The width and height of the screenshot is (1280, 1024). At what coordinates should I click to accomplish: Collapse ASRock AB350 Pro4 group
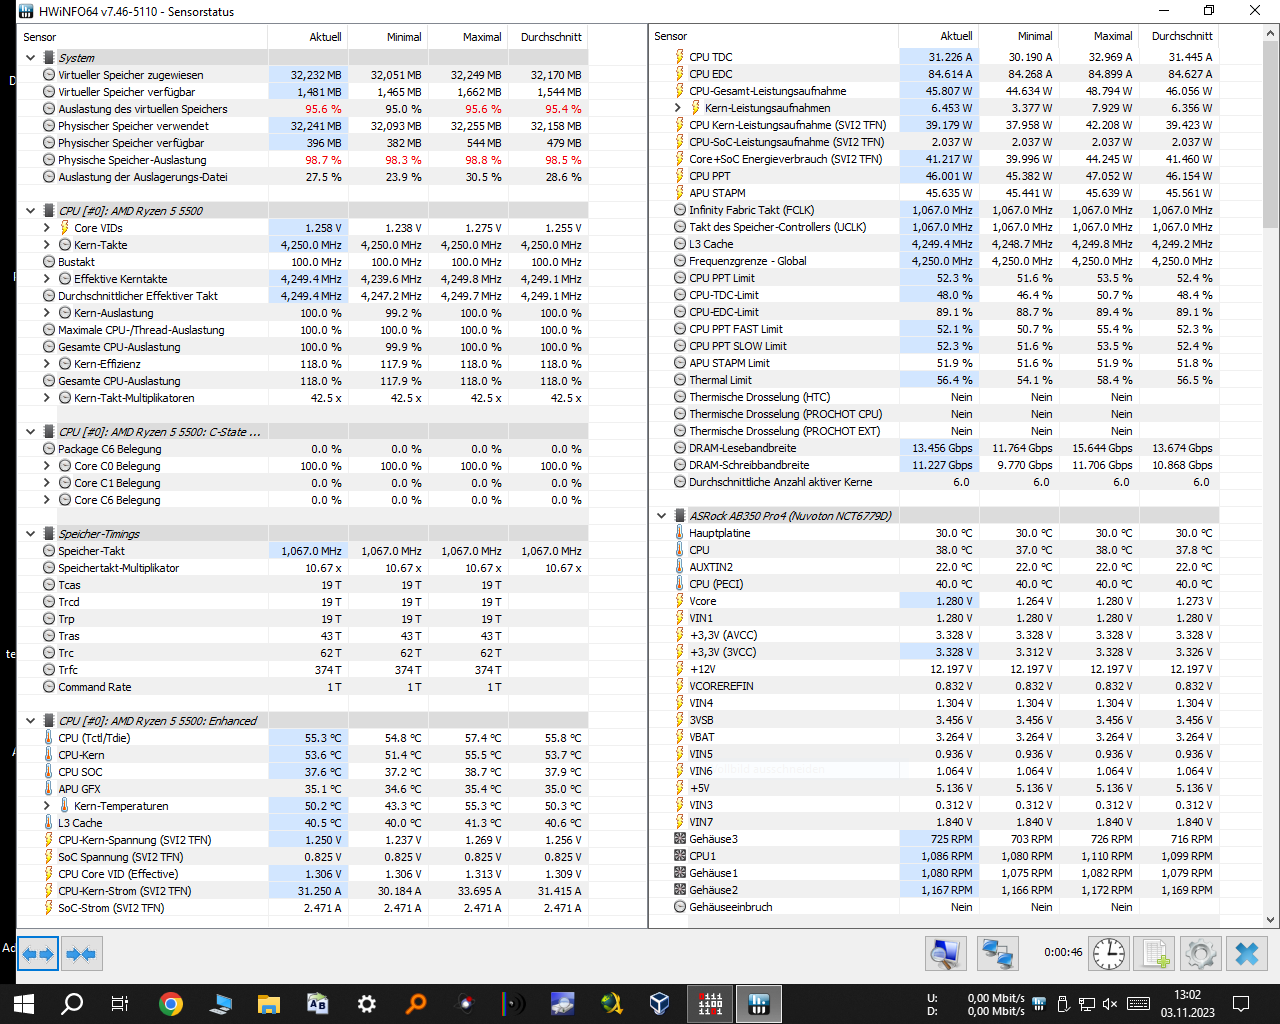(x=661, y=516)
